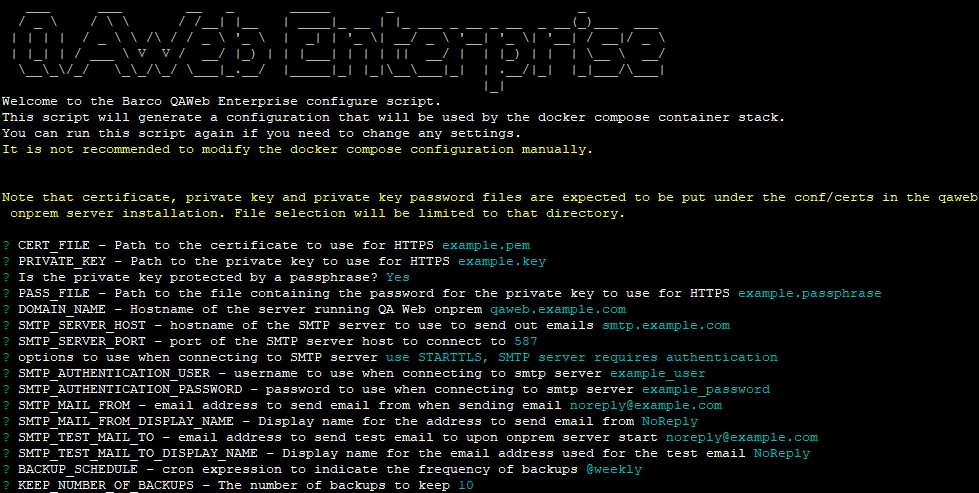Click the smtp.example.com server host value
979x493 pixels.
point(665,326)
